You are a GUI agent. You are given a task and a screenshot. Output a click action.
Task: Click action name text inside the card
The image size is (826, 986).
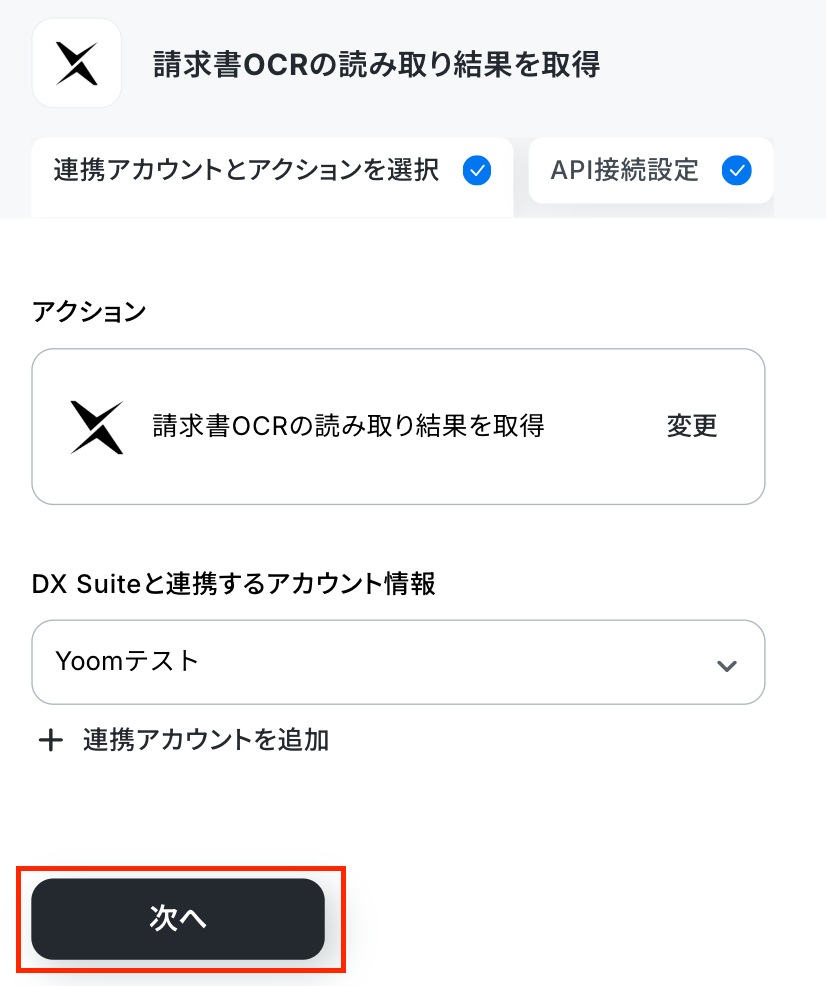click(348, 426)
